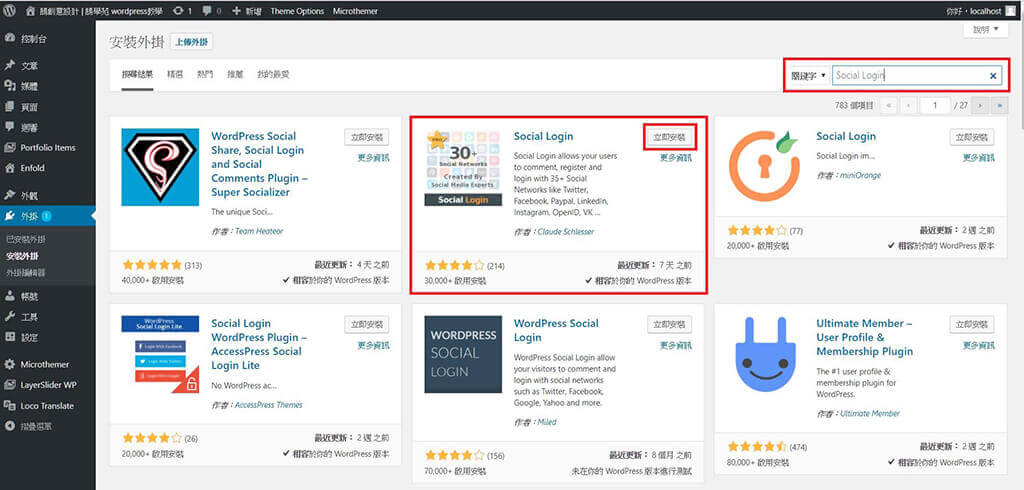Open 文章 posts via pin icon

click(x=10, y=65)
